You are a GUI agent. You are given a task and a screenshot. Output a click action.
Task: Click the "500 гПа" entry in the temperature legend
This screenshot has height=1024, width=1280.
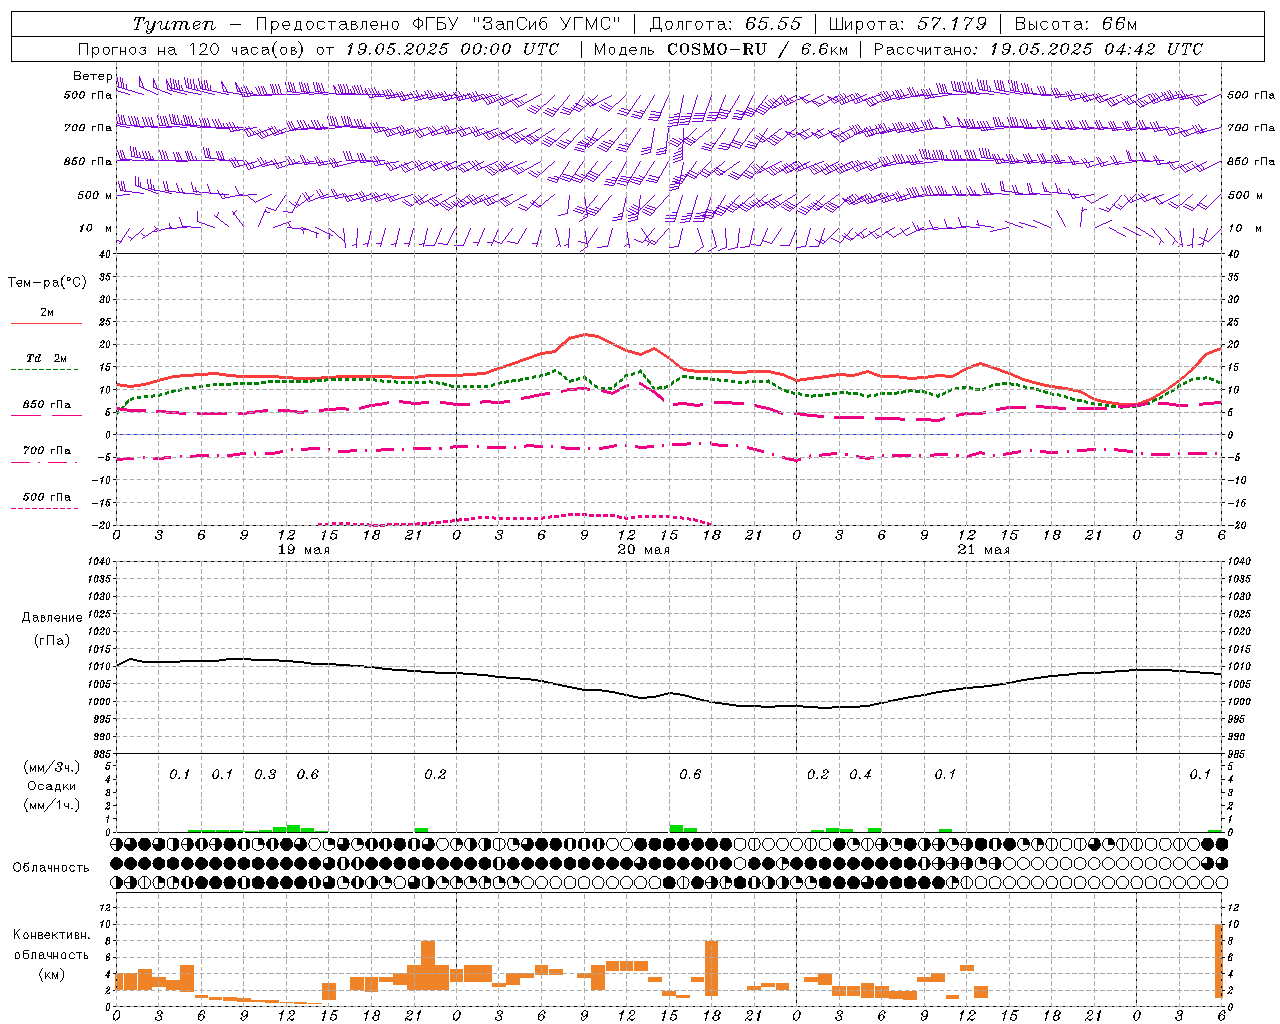(47, 497)
